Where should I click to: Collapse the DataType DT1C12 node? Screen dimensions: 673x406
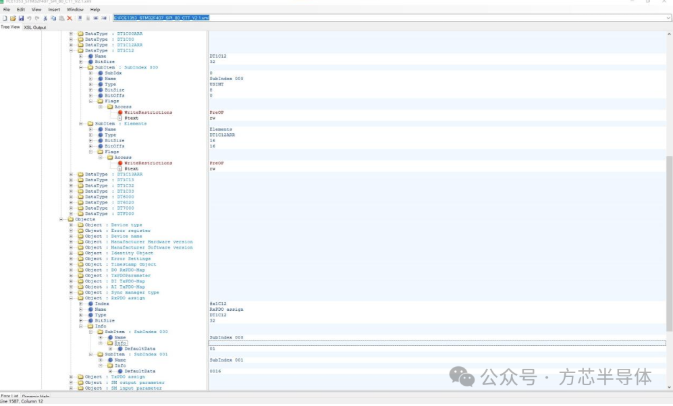(71, 50)
